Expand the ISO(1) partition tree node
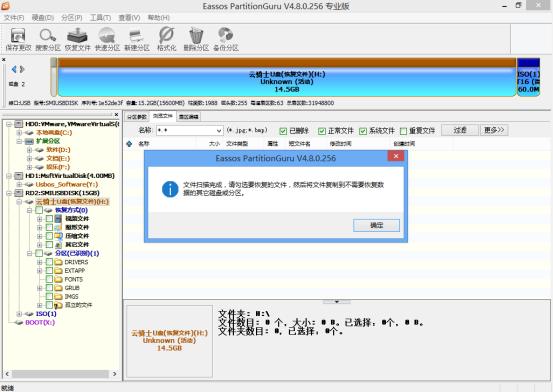This screenshot has height=392, width=553. click(x=19, y=314)
